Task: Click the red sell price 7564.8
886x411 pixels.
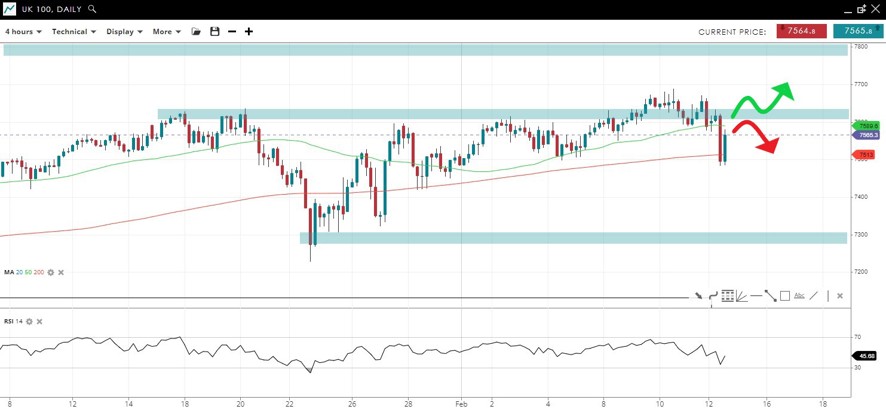Action: pyautogui.click(x=801, y=32)
